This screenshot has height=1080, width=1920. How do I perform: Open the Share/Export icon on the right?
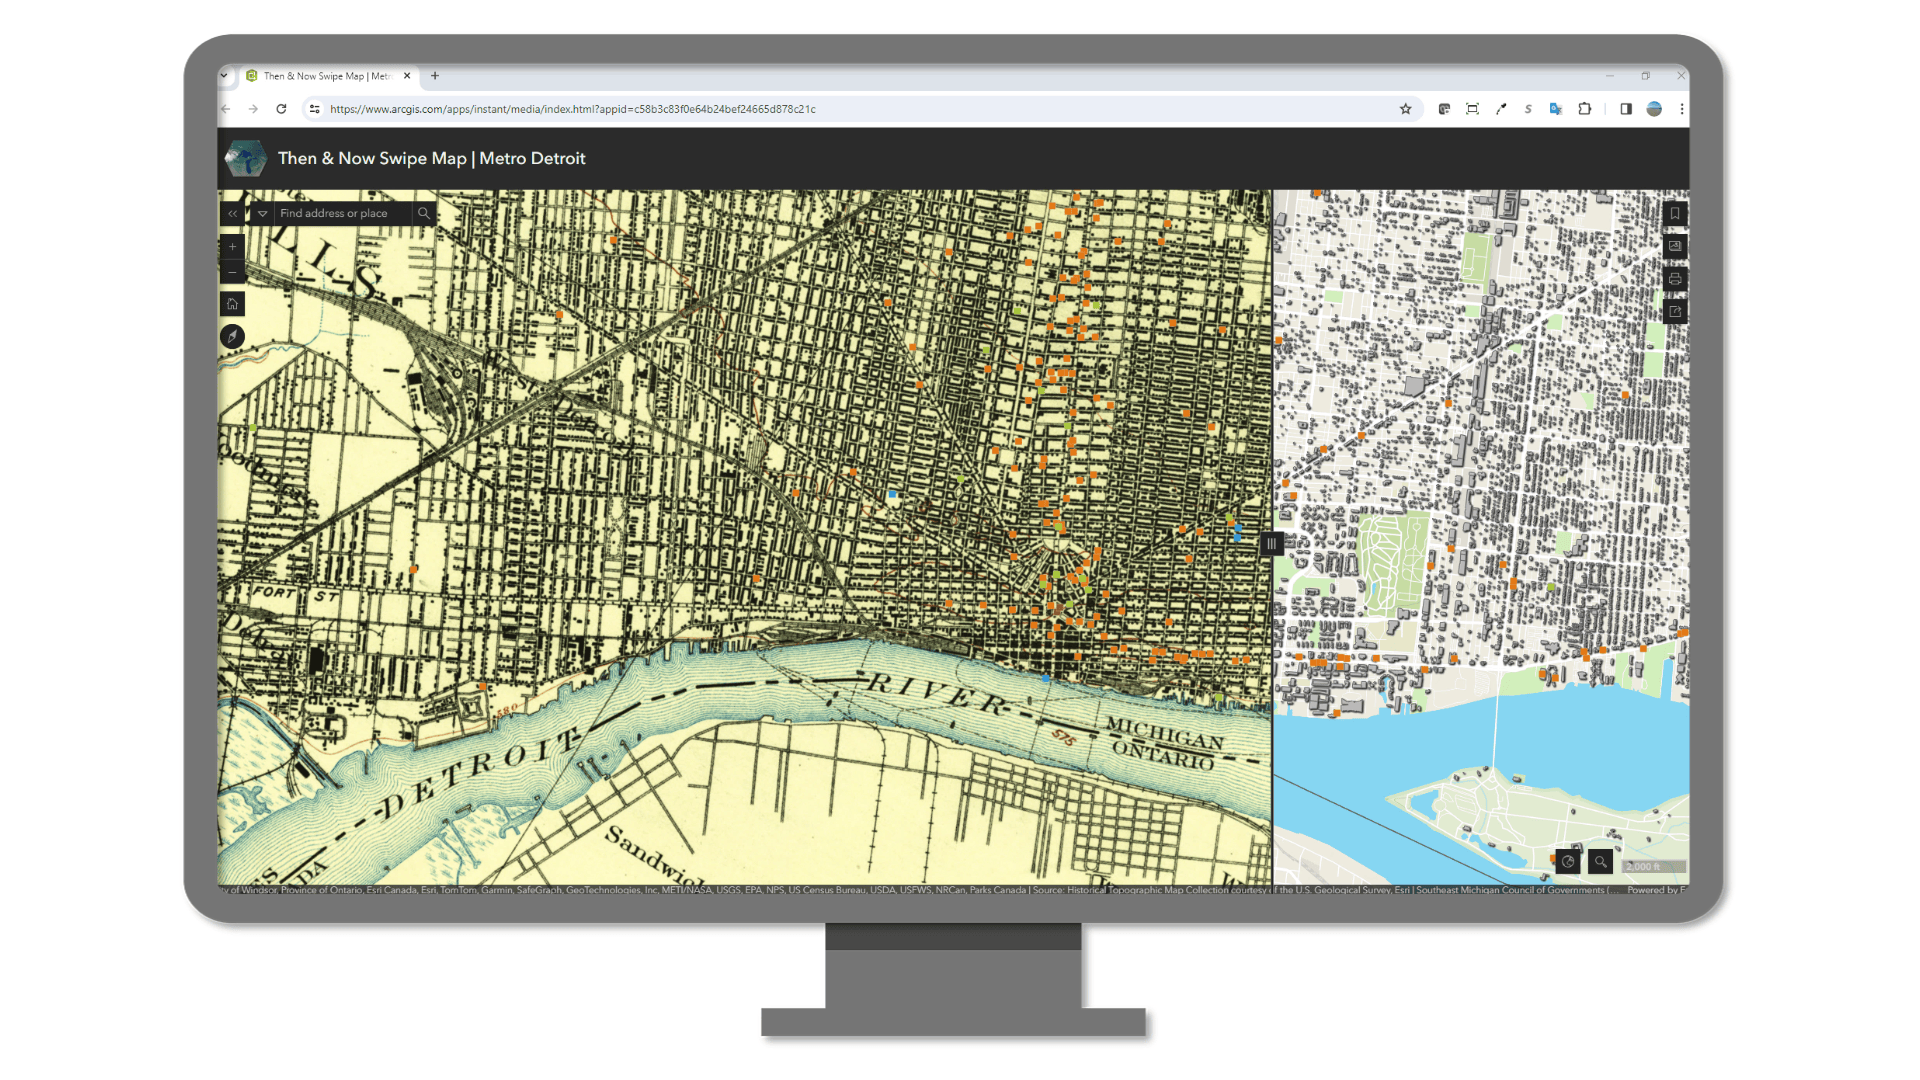pyautogui.click(x=1675, y=311)
